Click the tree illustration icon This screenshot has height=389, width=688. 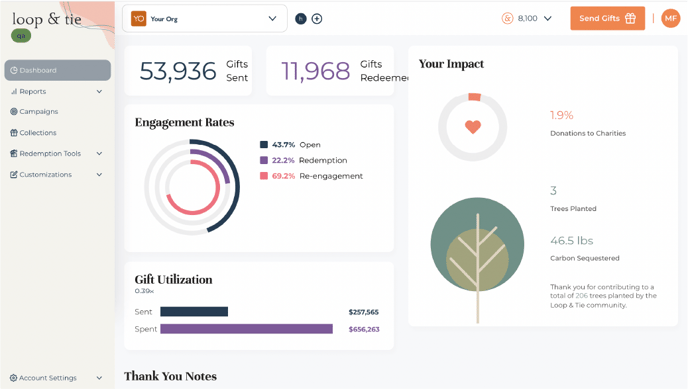477,260
